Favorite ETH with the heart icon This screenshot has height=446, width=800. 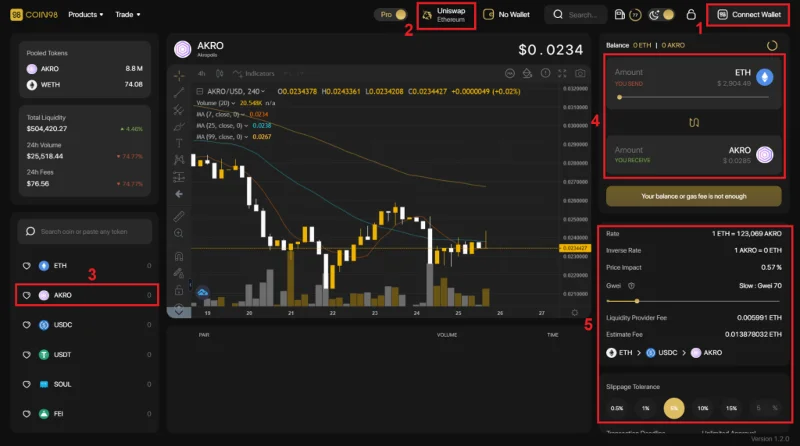(x=27, y=266)
